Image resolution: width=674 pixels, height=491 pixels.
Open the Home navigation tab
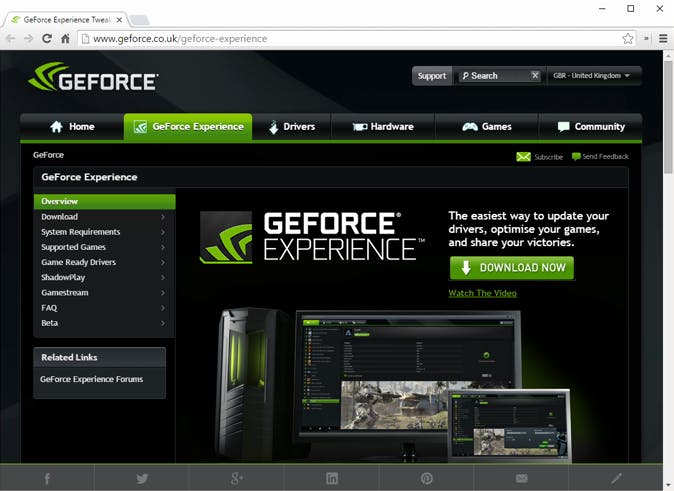coord(72,127)
